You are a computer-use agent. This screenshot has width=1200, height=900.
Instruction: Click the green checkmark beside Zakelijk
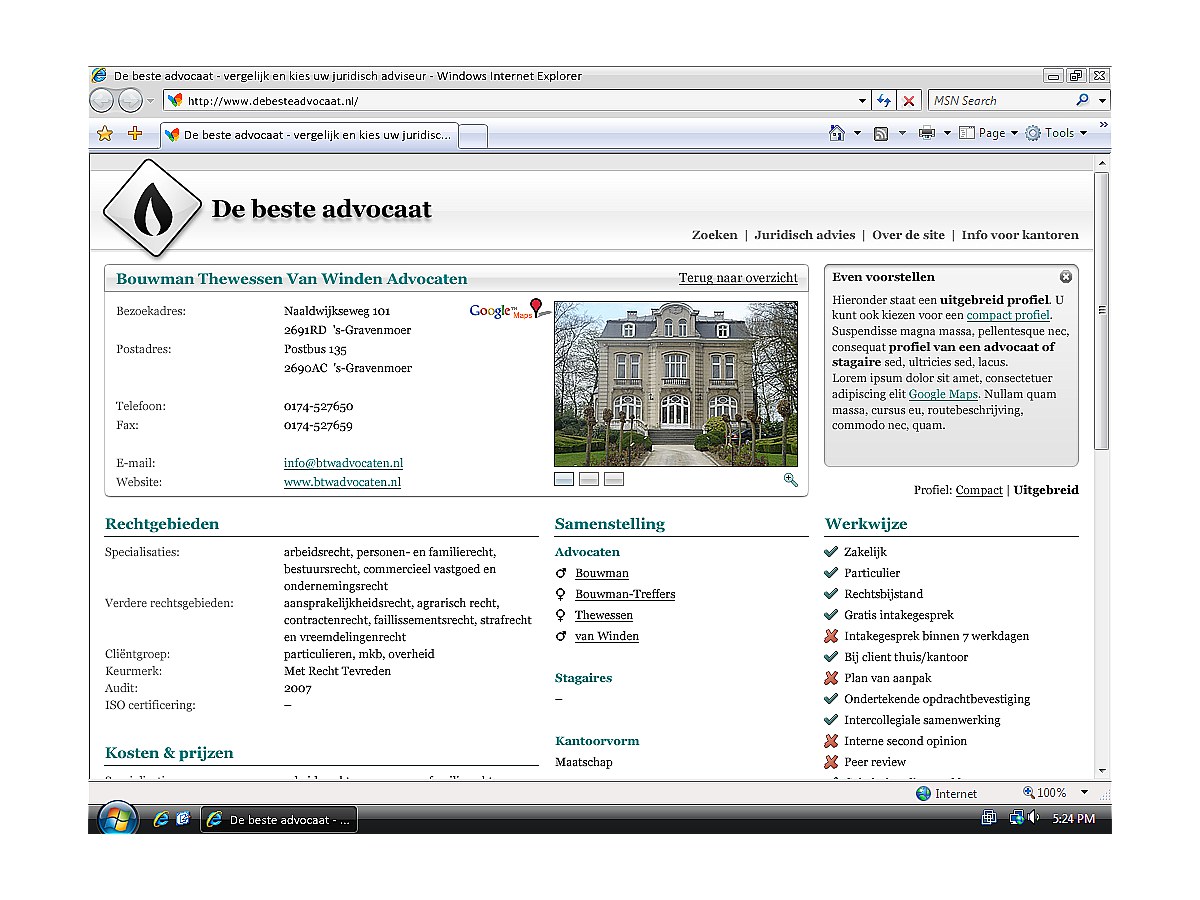pyautogui.click(x=832, y=551)
